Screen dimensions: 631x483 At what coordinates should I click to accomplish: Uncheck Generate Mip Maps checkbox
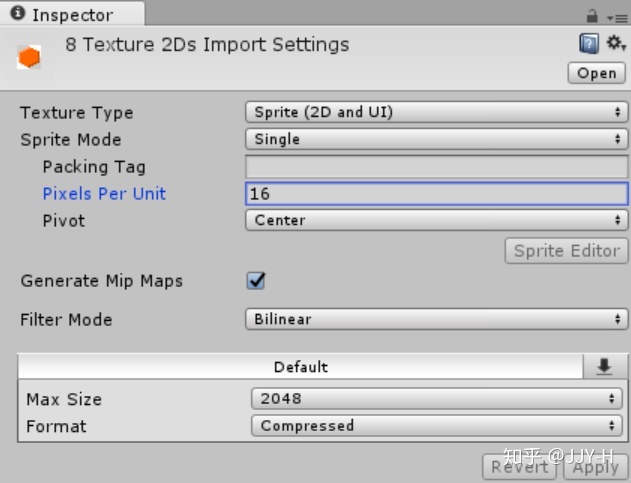256,281
